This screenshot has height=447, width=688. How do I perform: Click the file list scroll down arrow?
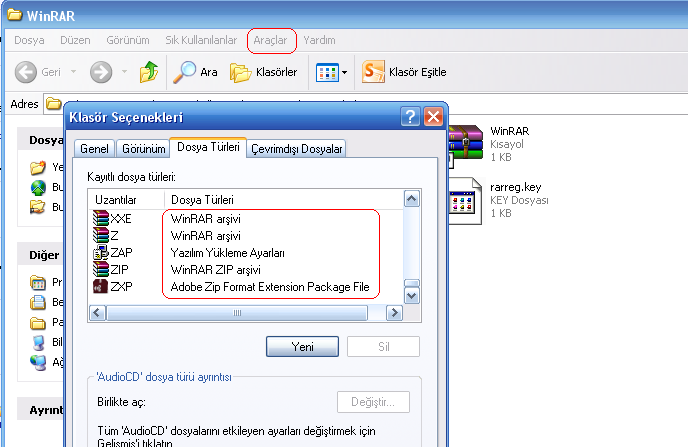pos(412,296)
